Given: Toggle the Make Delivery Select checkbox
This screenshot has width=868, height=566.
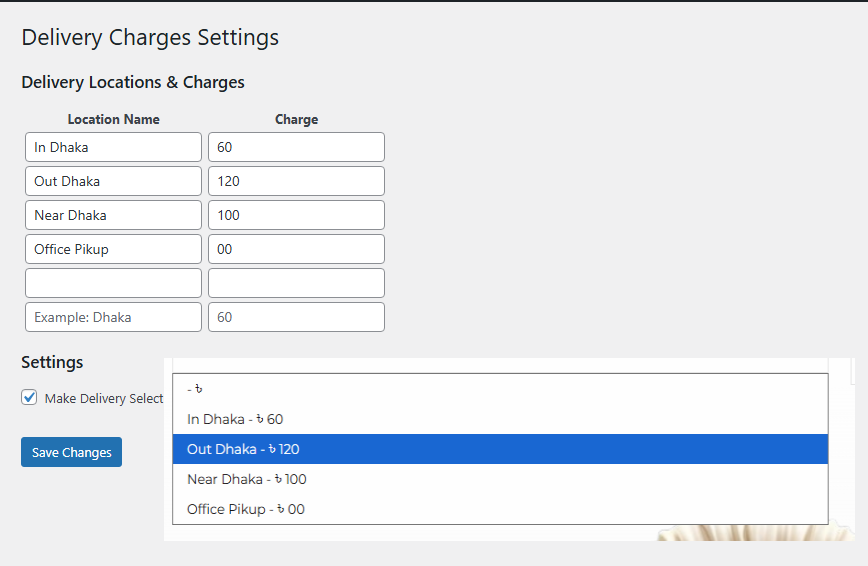Looking at the screenshot, I should pos(29,398).
